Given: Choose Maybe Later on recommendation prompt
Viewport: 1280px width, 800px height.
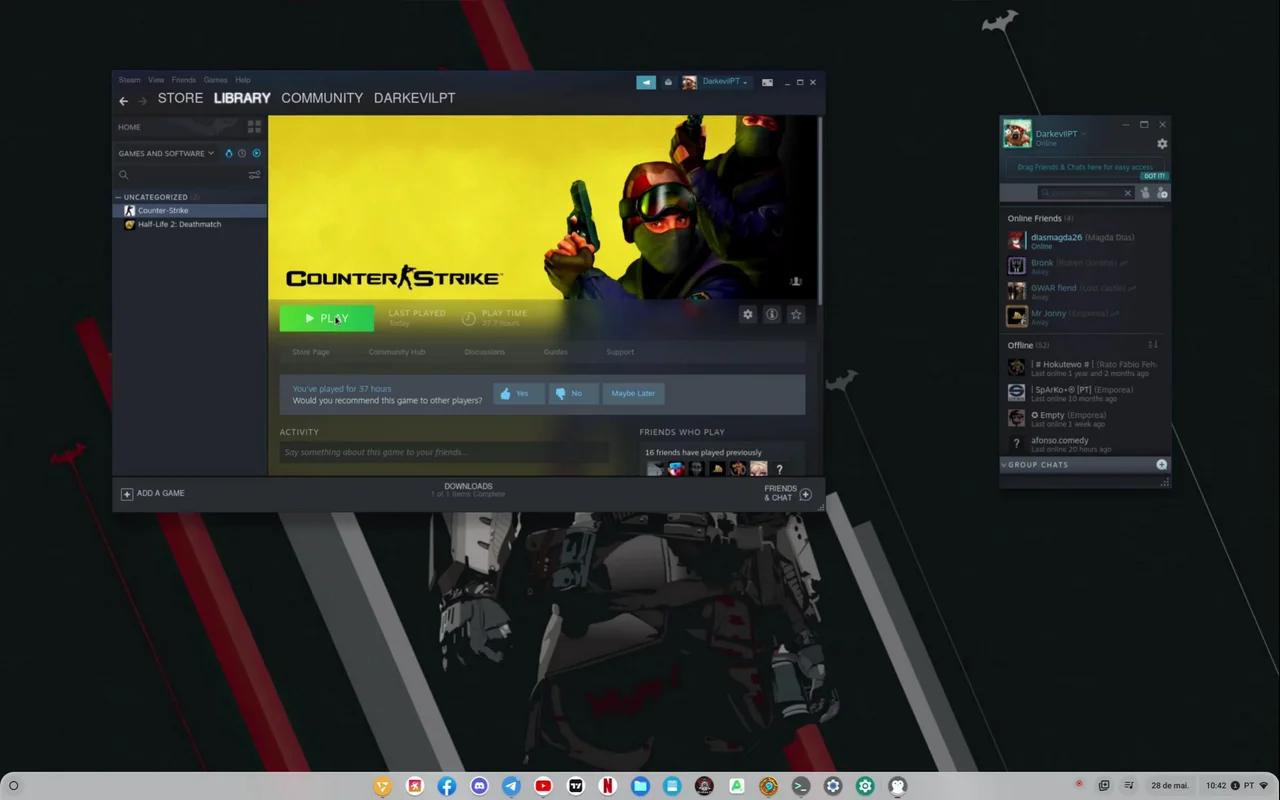Looking at the screenshot, I should click(x=633, y=393).
